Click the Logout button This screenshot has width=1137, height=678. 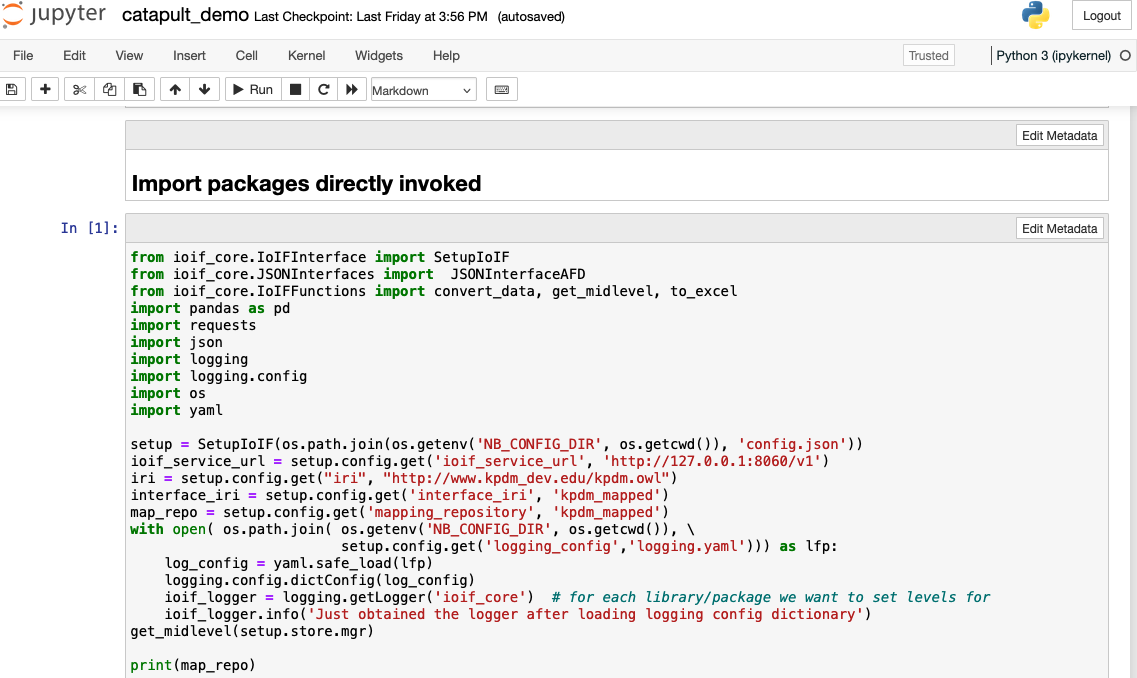(x=1101, y=15)
